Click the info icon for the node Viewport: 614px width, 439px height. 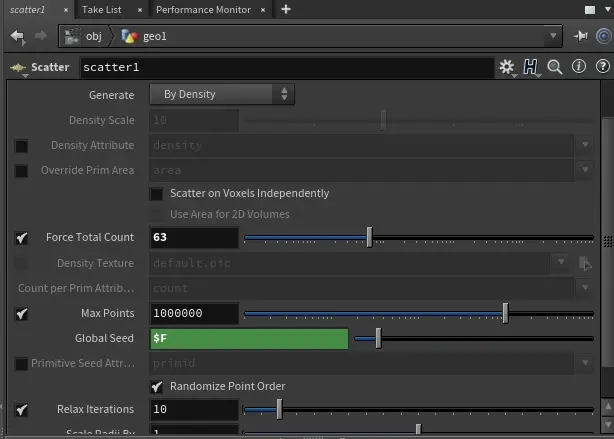578,67
